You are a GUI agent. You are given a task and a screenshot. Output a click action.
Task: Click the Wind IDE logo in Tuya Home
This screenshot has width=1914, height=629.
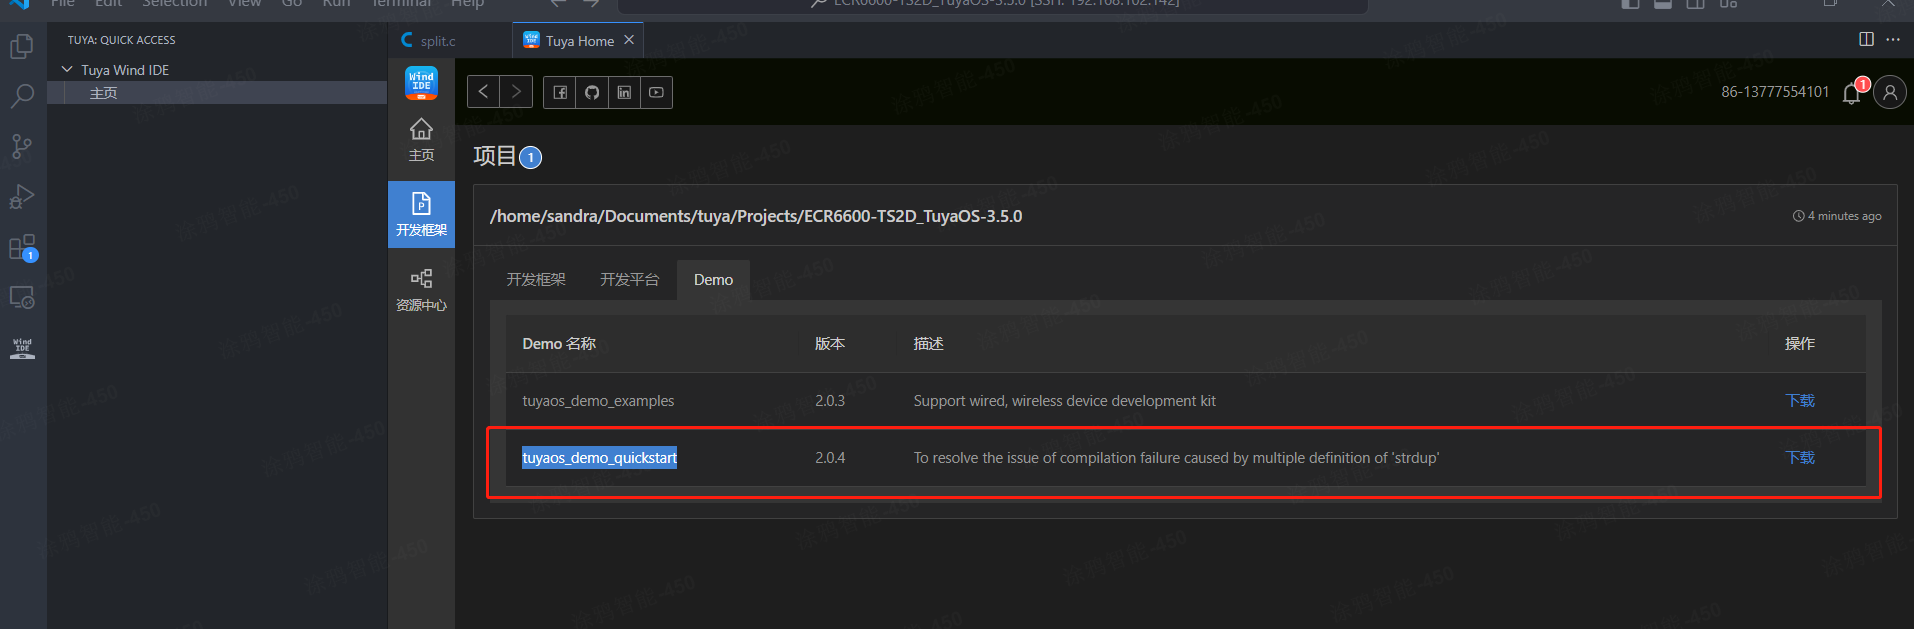(421, 83)
